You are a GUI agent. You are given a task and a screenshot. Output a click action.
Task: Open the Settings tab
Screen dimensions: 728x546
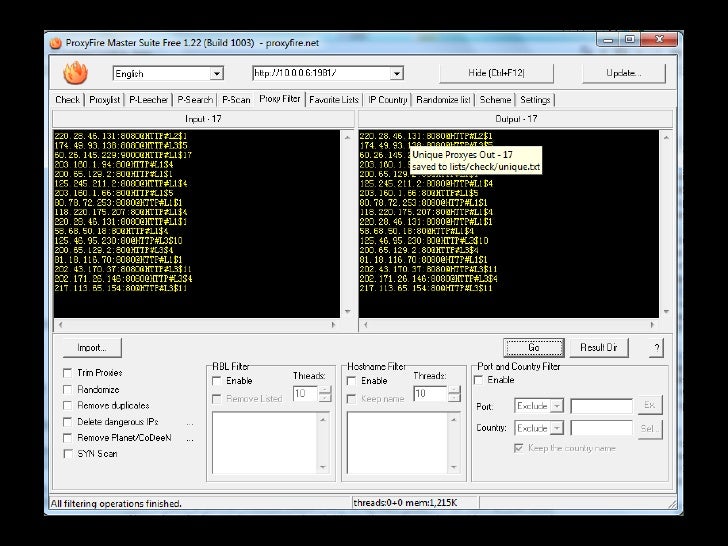(x=535, y=99)
